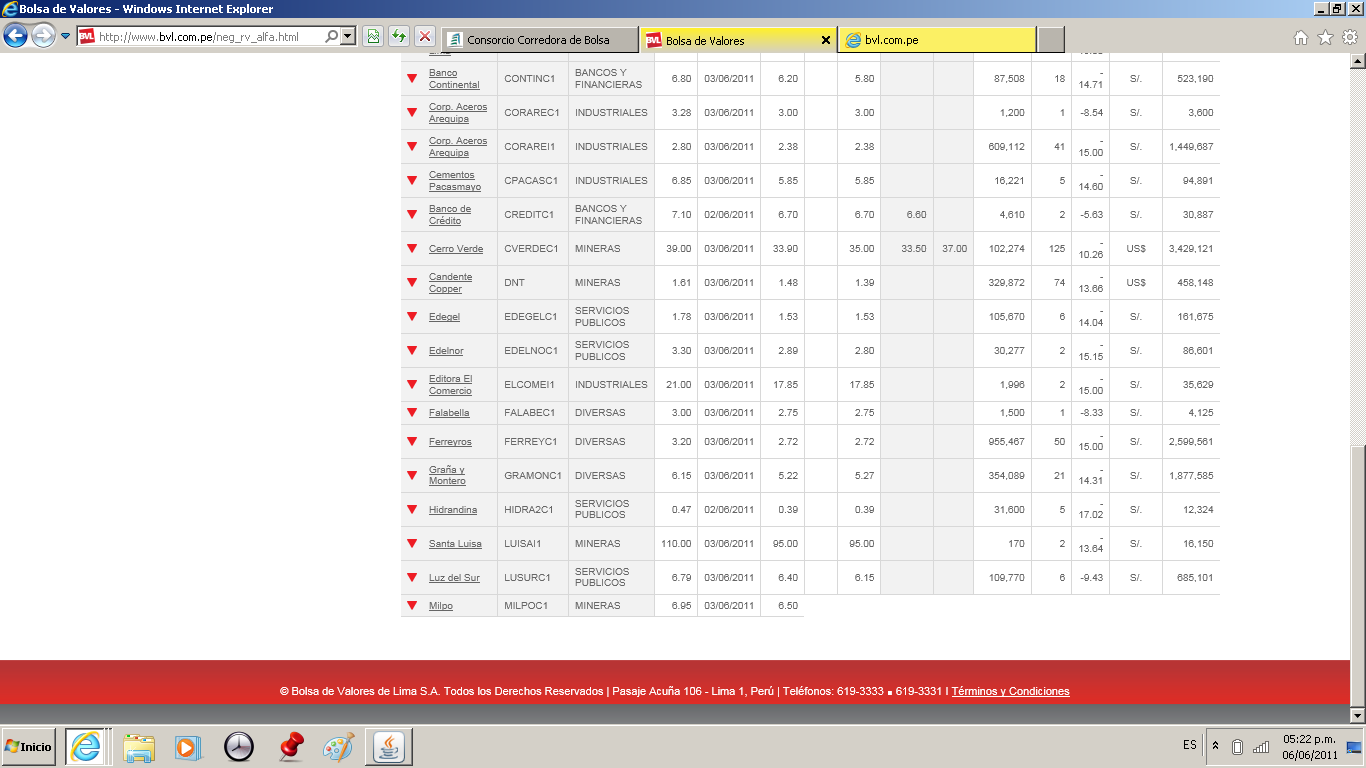The width and height of the screenshot is (1366, 768).
Task: Go back with the browser Back arrow
Action: pyautogui.click(x=16, y=37)
